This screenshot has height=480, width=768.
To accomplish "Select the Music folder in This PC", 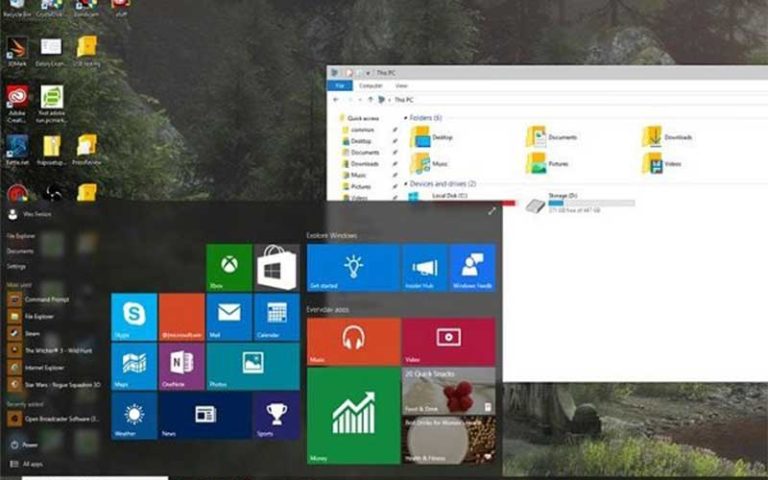I will (x=429, y=164).
